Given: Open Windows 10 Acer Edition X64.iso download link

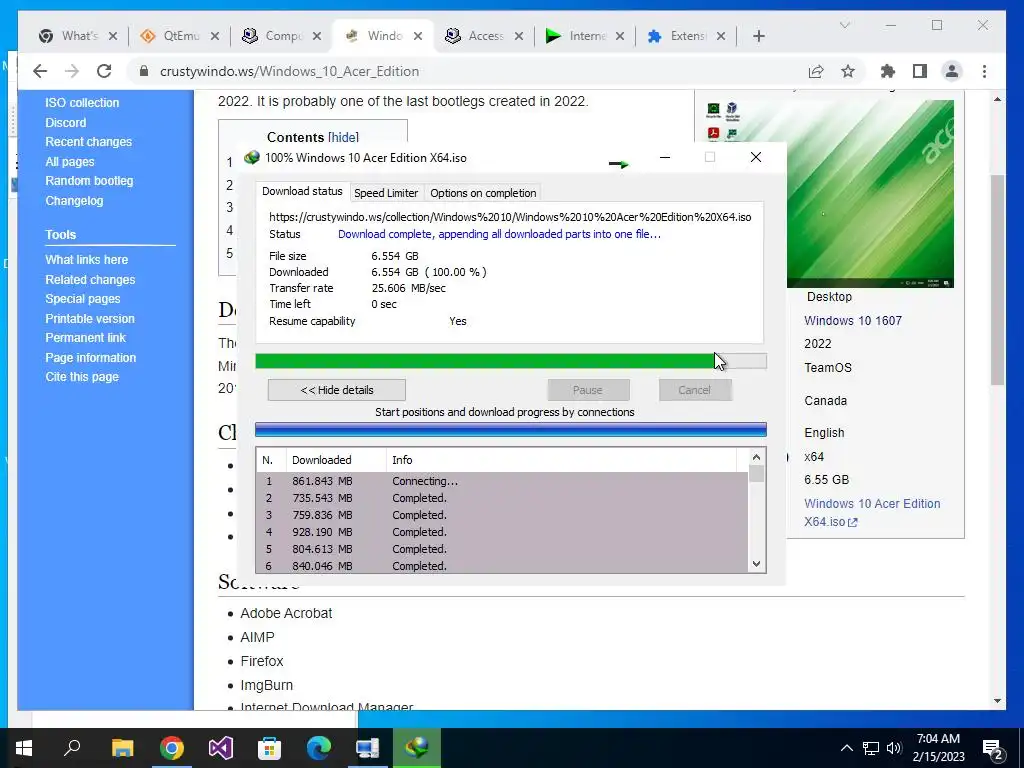Looking at the screenshot, I should click(x=872, y=513).
